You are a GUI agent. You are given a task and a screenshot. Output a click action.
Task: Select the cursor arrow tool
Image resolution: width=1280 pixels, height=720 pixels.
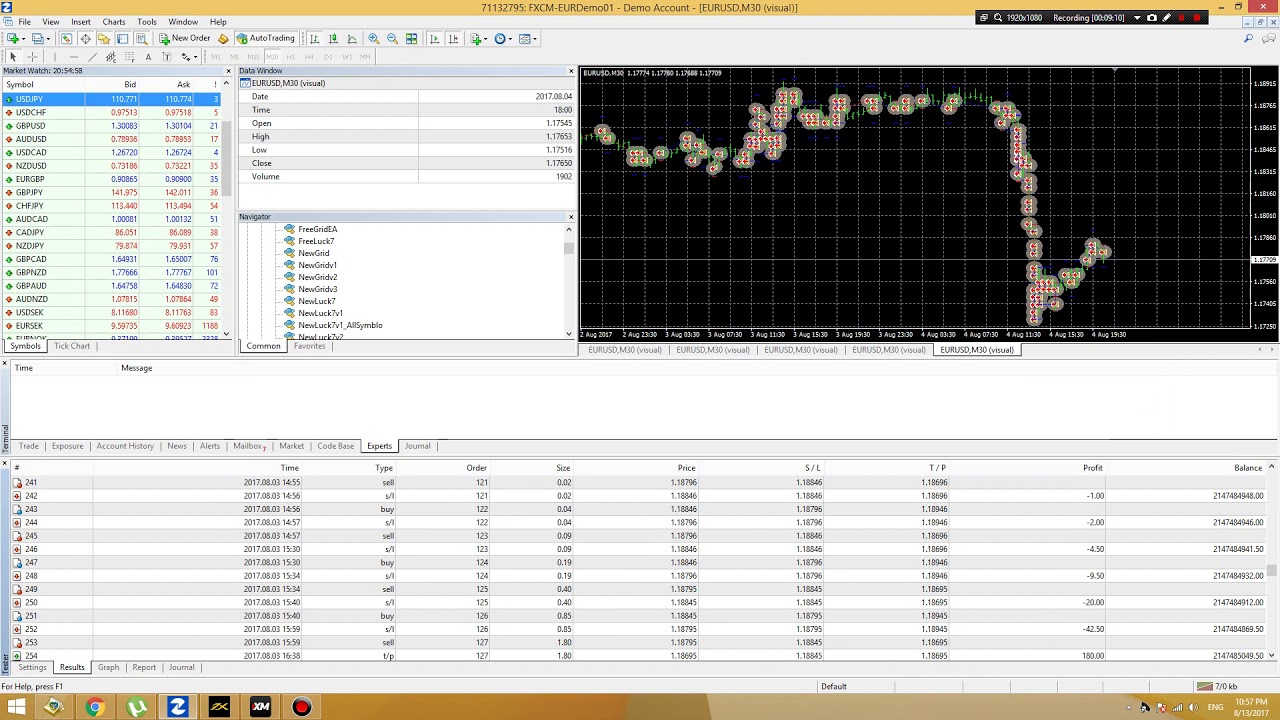click(13, 57)
